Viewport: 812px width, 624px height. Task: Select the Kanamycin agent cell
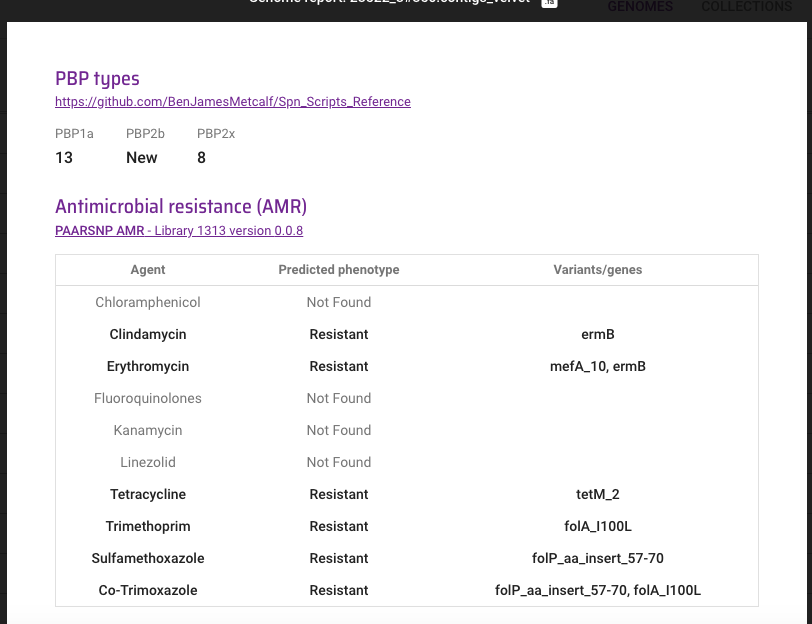(148, 430)
